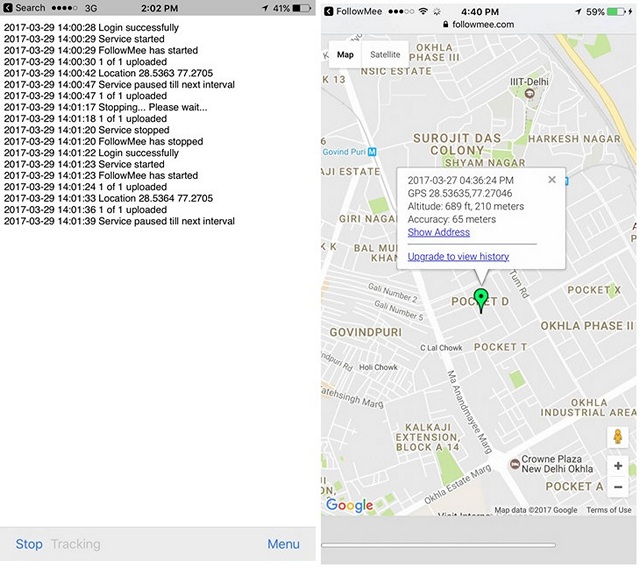Zoom in the map with plus button
Screen dimensions: 640x568
click(x=618, y=466)
